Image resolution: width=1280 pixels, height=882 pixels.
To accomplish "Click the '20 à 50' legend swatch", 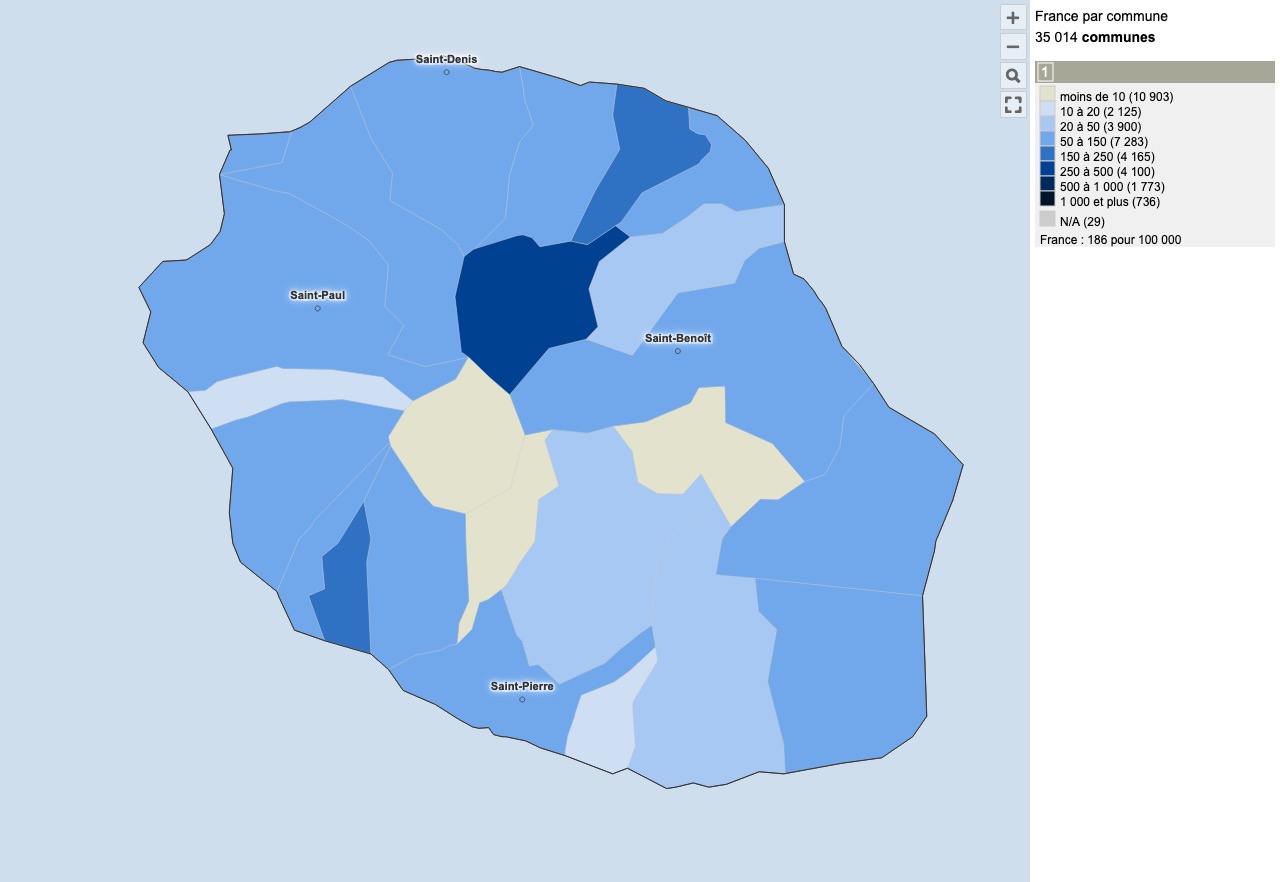I will pos(1047,126).
